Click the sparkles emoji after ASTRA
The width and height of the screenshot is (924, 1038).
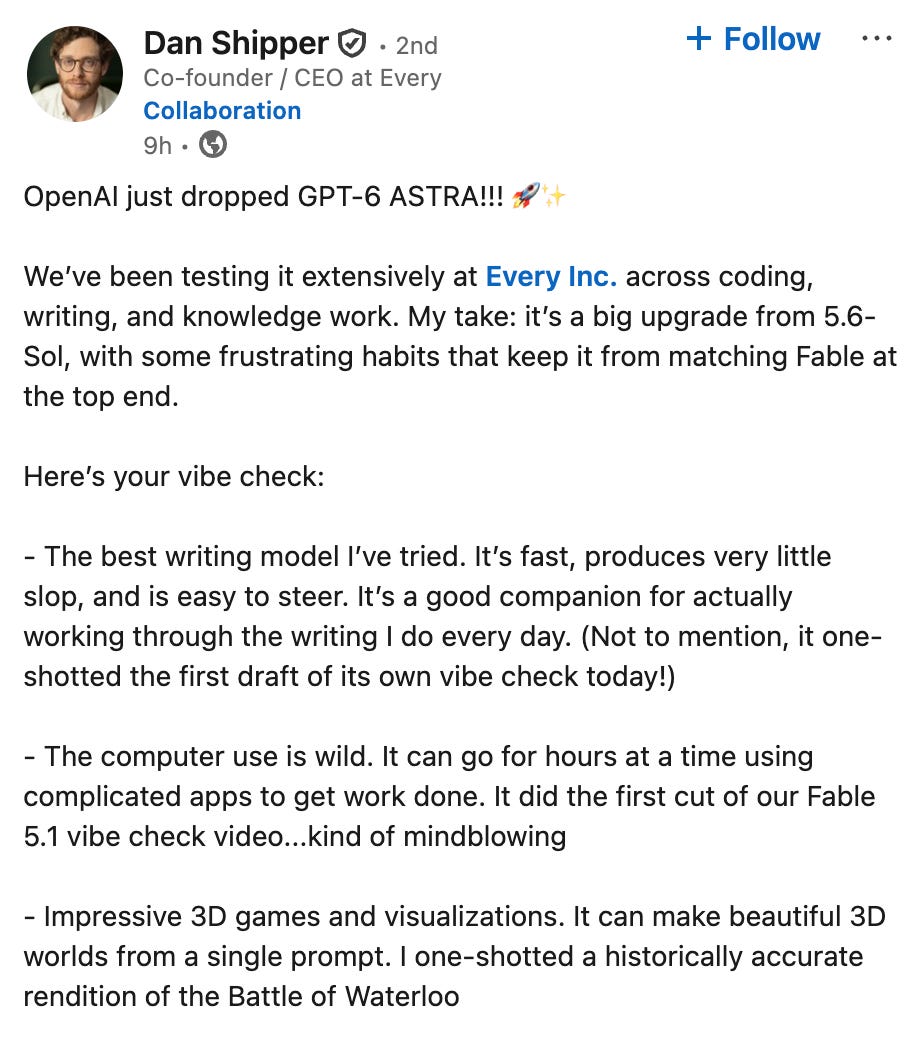coord(554,197)
